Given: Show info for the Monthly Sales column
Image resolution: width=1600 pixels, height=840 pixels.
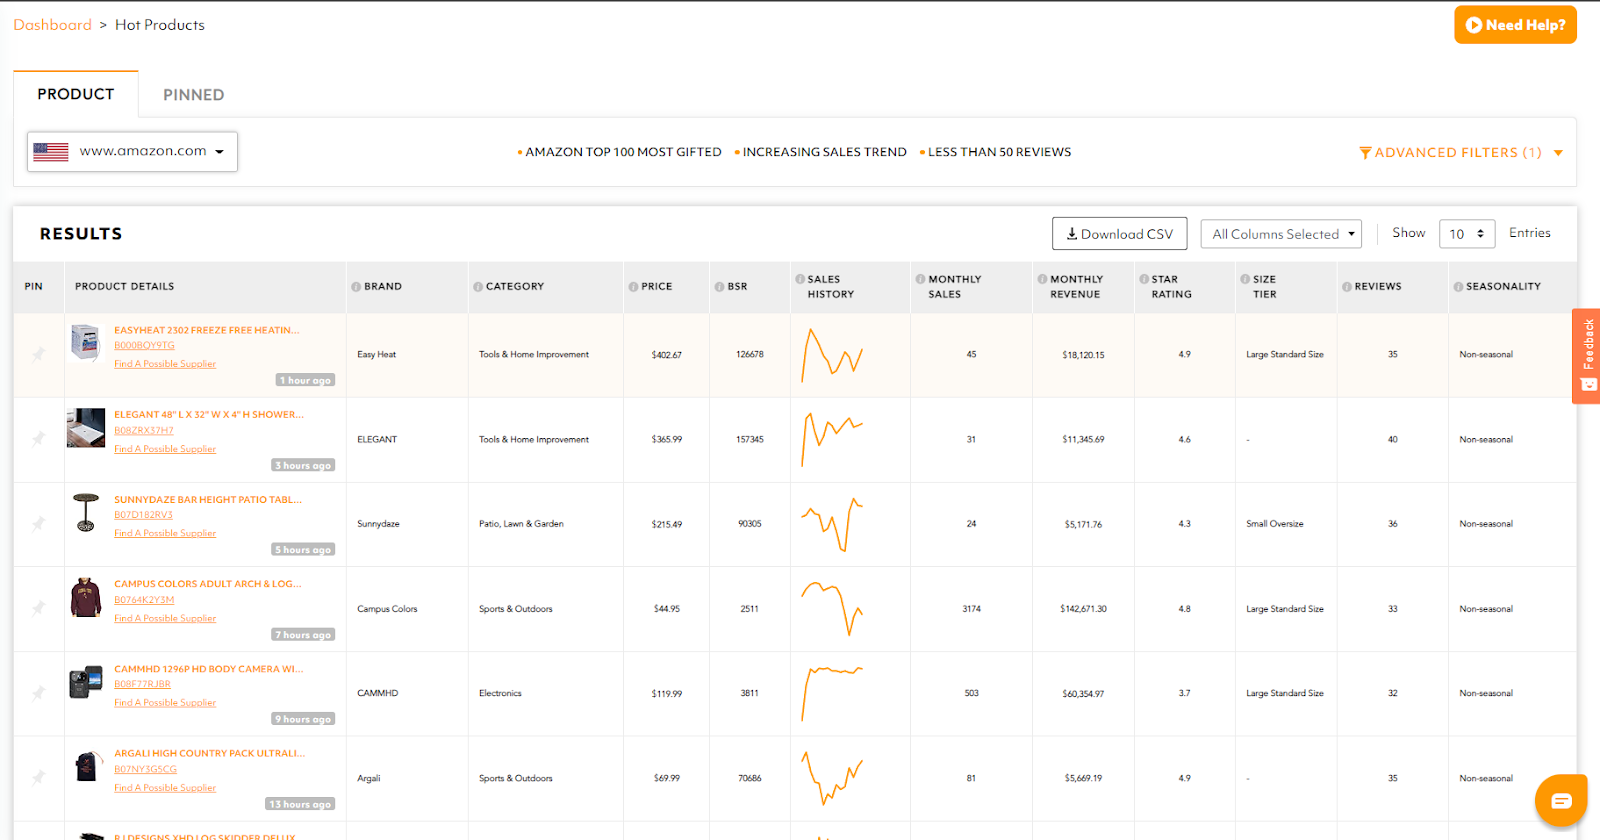Looking at the screenshot, I should click(920, 279).
